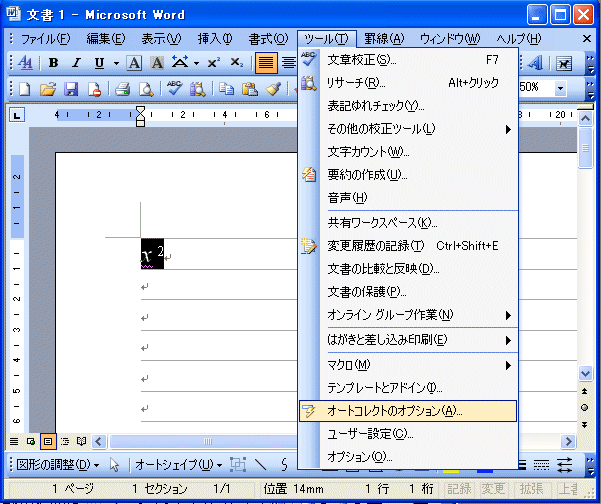The width and height of the screenshot is (601, 504).
Task: Toggle superscript x² button
Action: pyautogui.click(x=213, y=62)
